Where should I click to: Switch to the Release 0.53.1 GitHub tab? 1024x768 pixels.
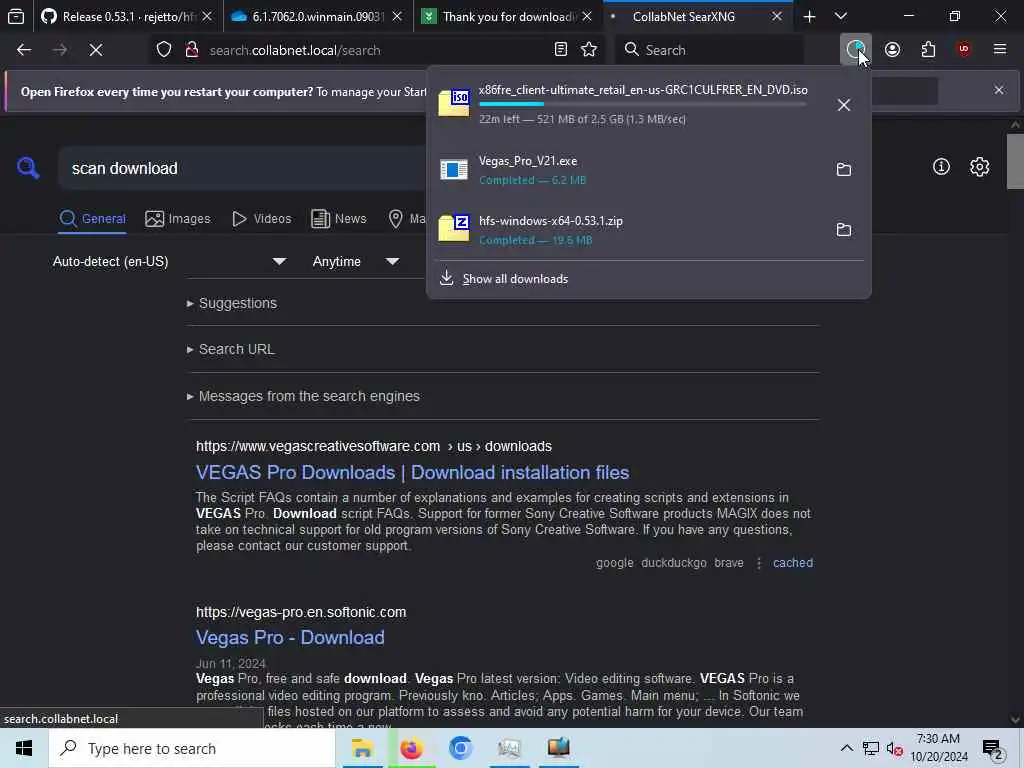[128, 16]
